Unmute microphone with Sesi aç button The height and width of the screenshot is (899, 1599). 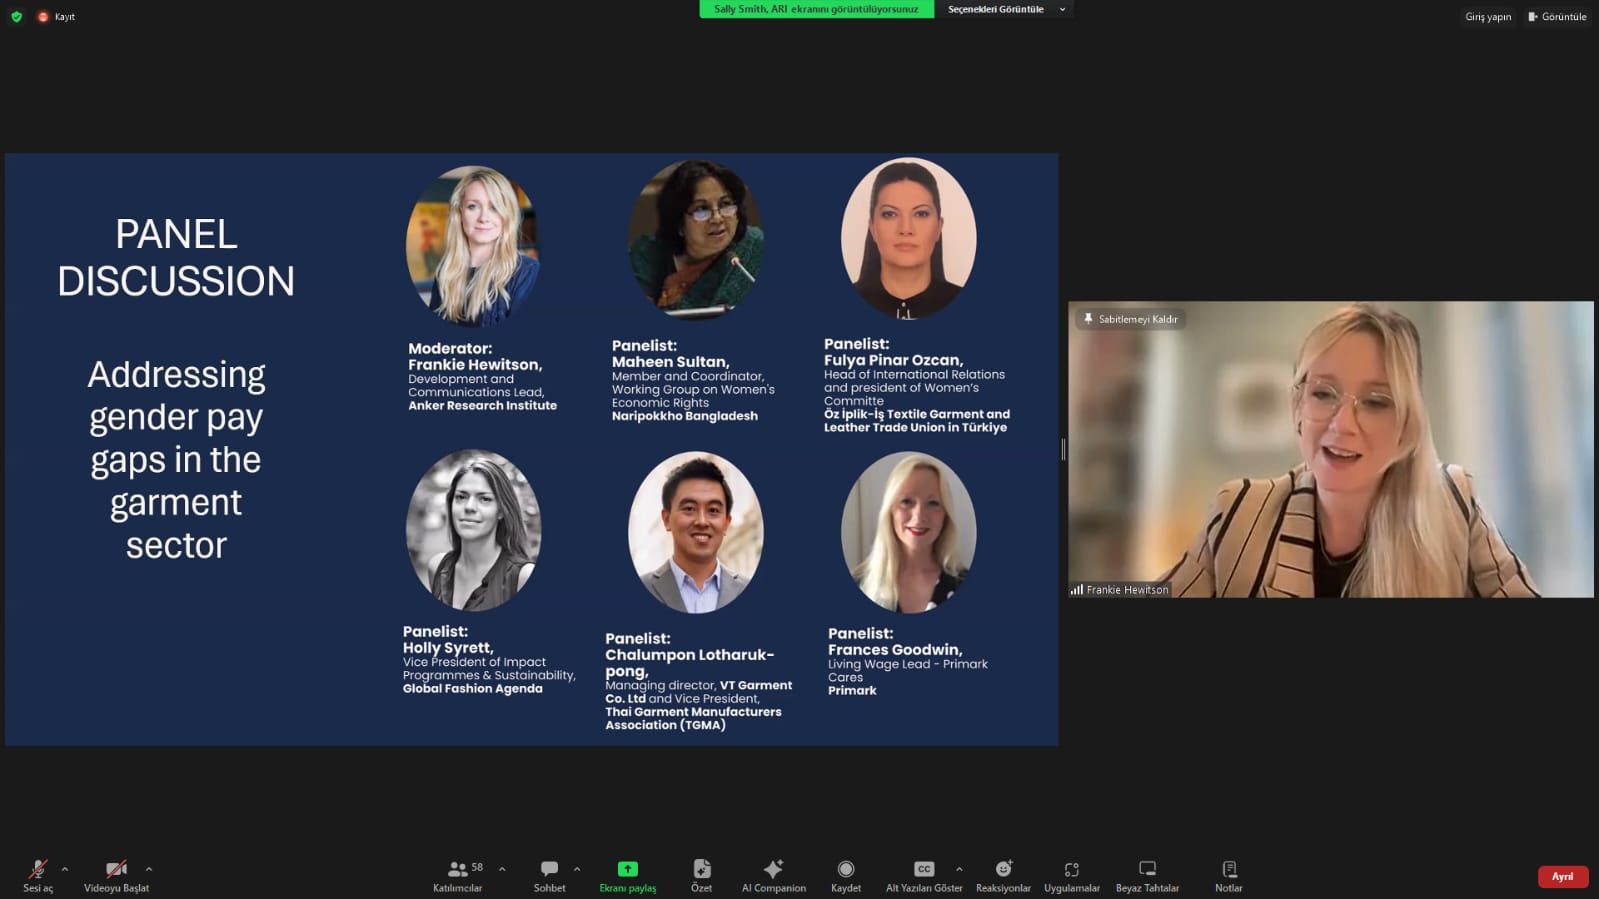(x=38, y=876)
